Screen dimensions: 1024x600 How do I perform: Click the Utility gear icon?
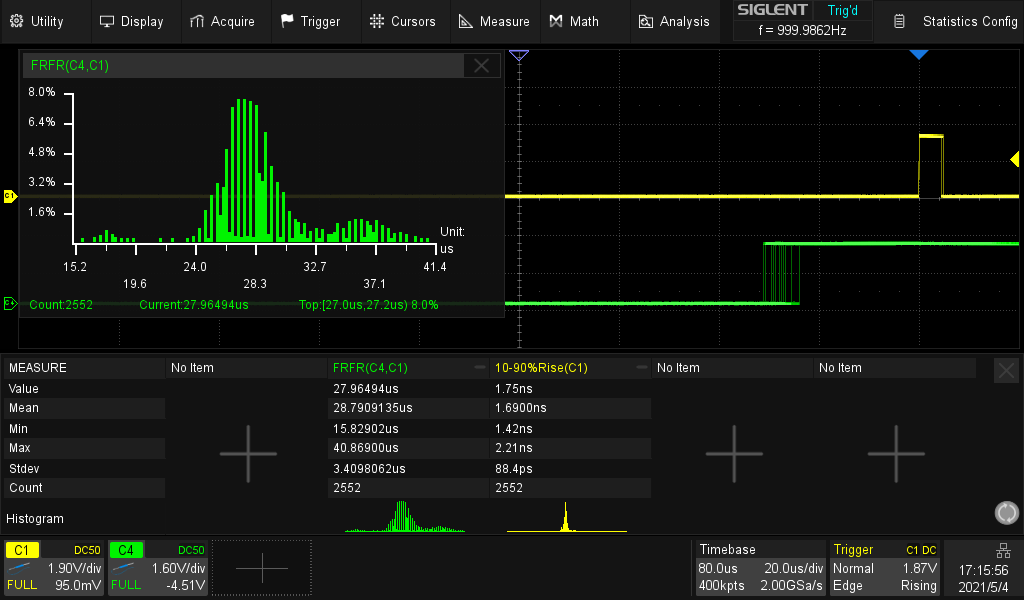pos(17,21)
